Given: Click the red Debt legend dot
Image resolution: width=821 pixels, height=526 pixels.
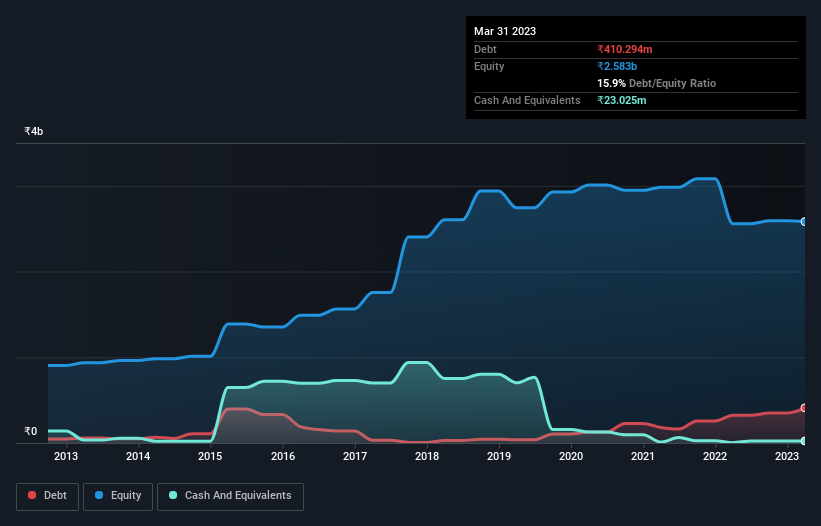Looking at the screenshot, I should (32, 495).
